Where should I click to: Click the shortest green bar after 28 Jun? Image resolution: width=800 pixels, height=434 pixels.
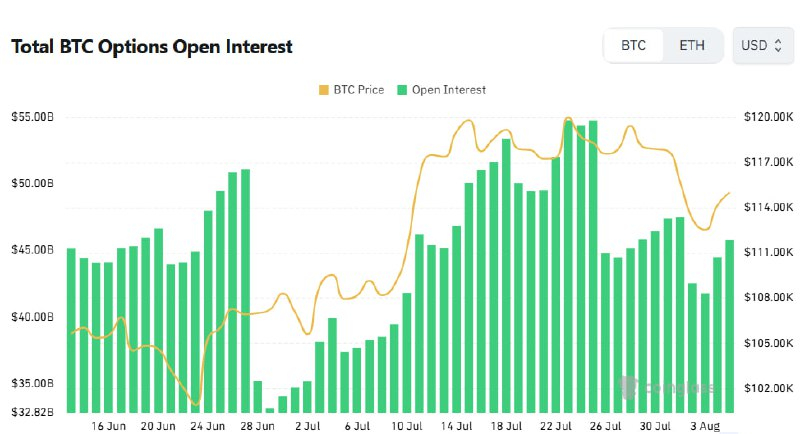270,410
